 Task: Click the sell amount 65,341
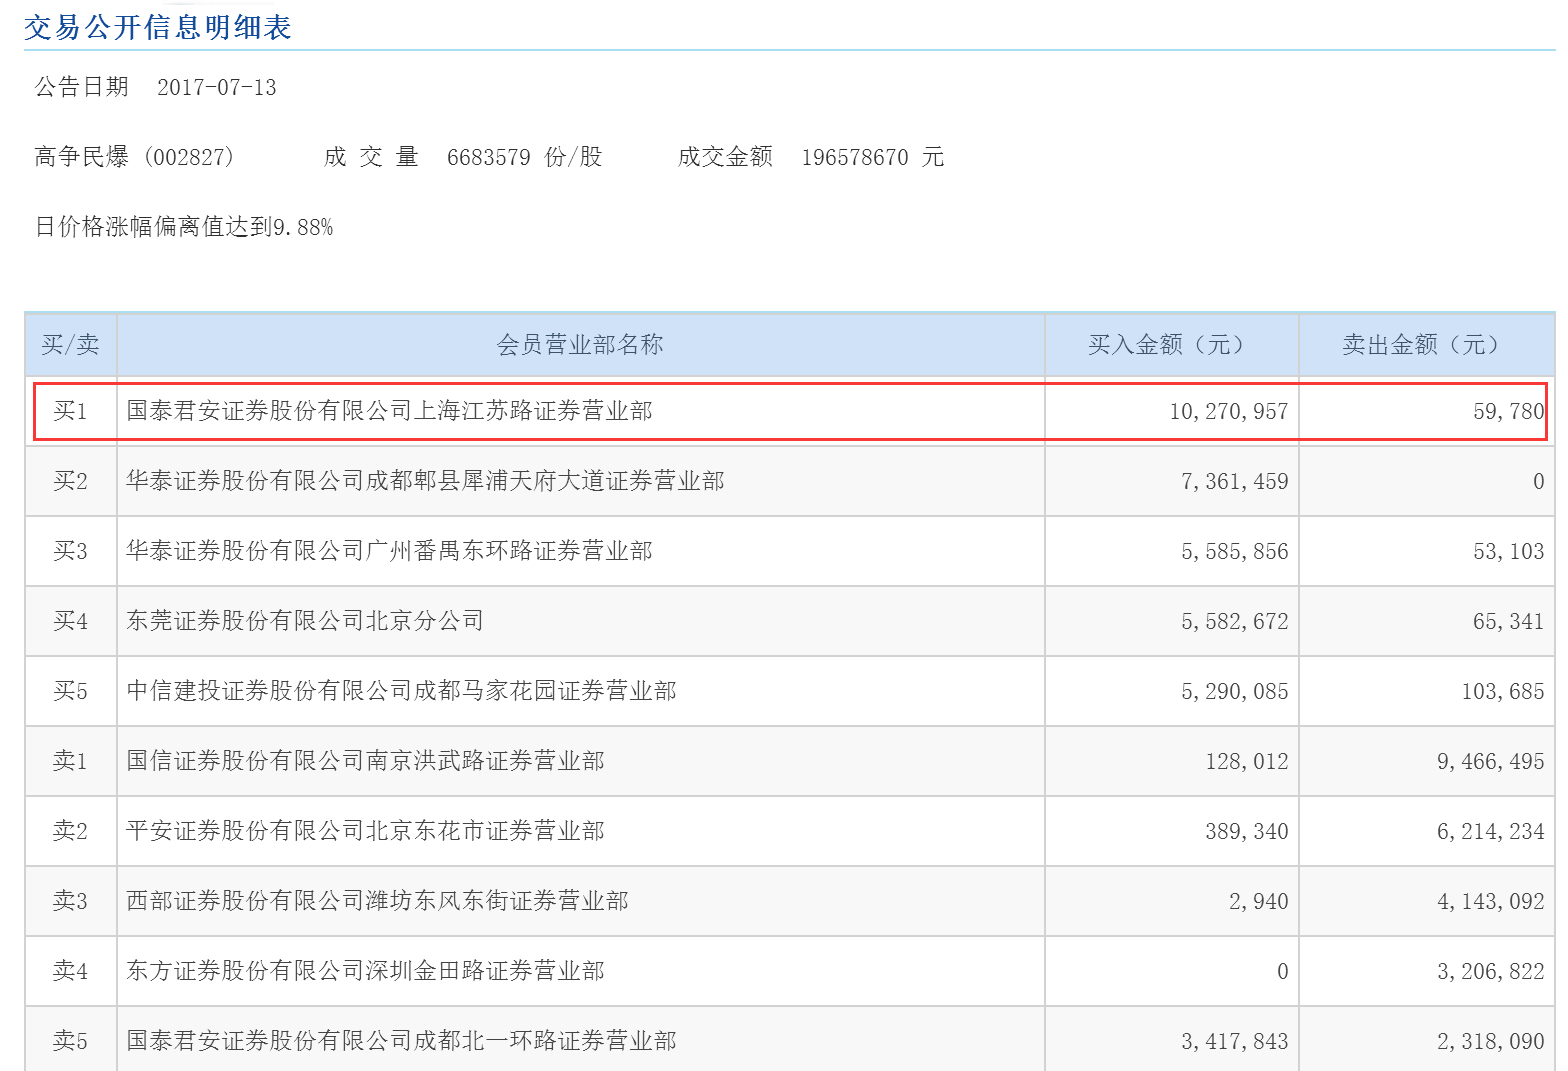[x=1508, y=621]
